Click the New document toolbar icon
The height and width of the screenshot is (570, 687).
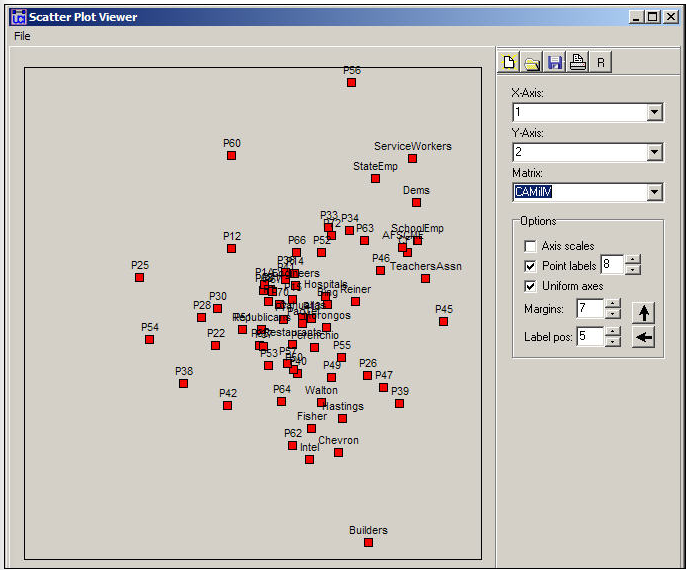(x=510, y=63)
